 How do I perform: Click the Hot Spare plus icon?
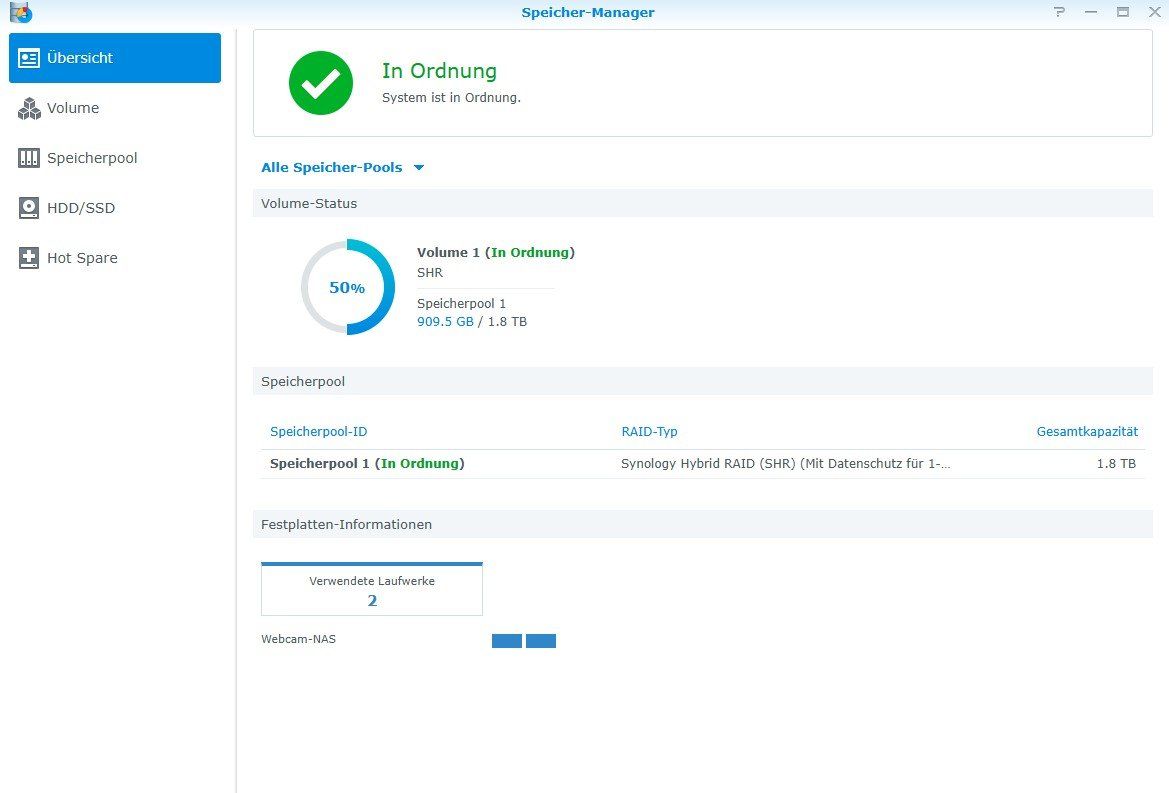29,258
